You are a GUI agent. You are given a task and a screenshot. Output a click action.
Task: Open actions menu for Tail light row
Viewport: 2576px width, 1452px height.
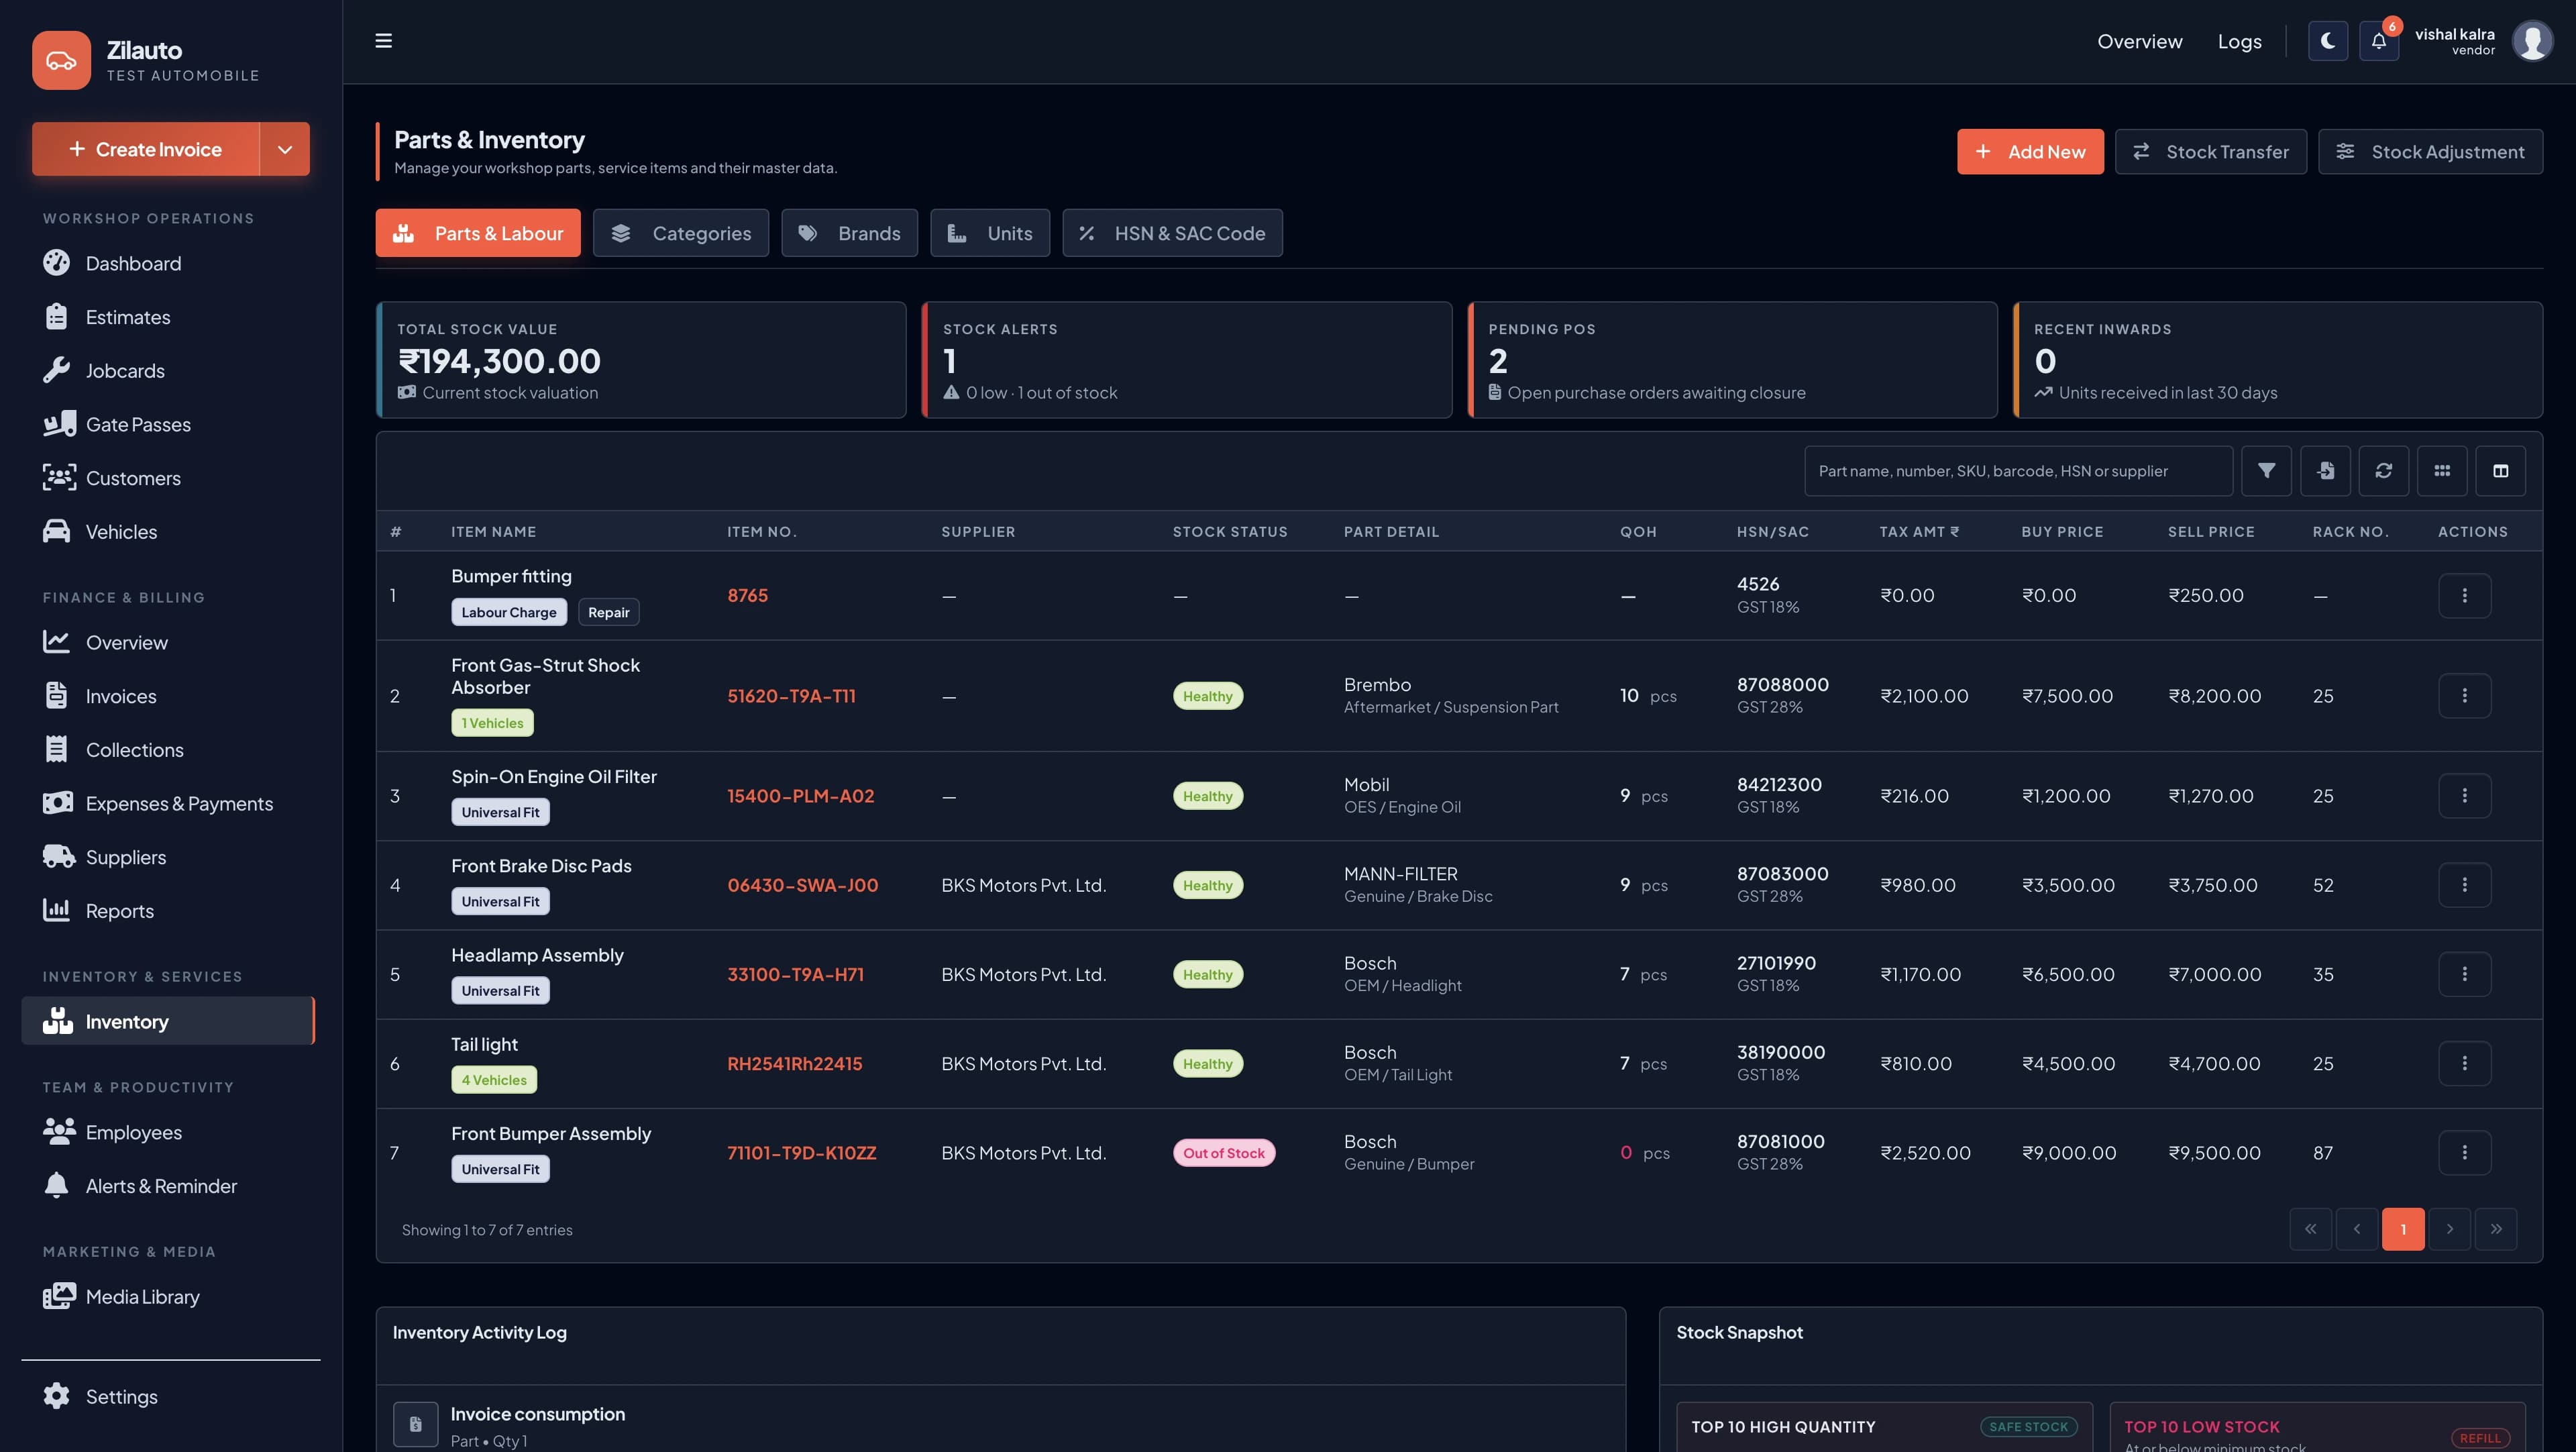(2464, 1063)
